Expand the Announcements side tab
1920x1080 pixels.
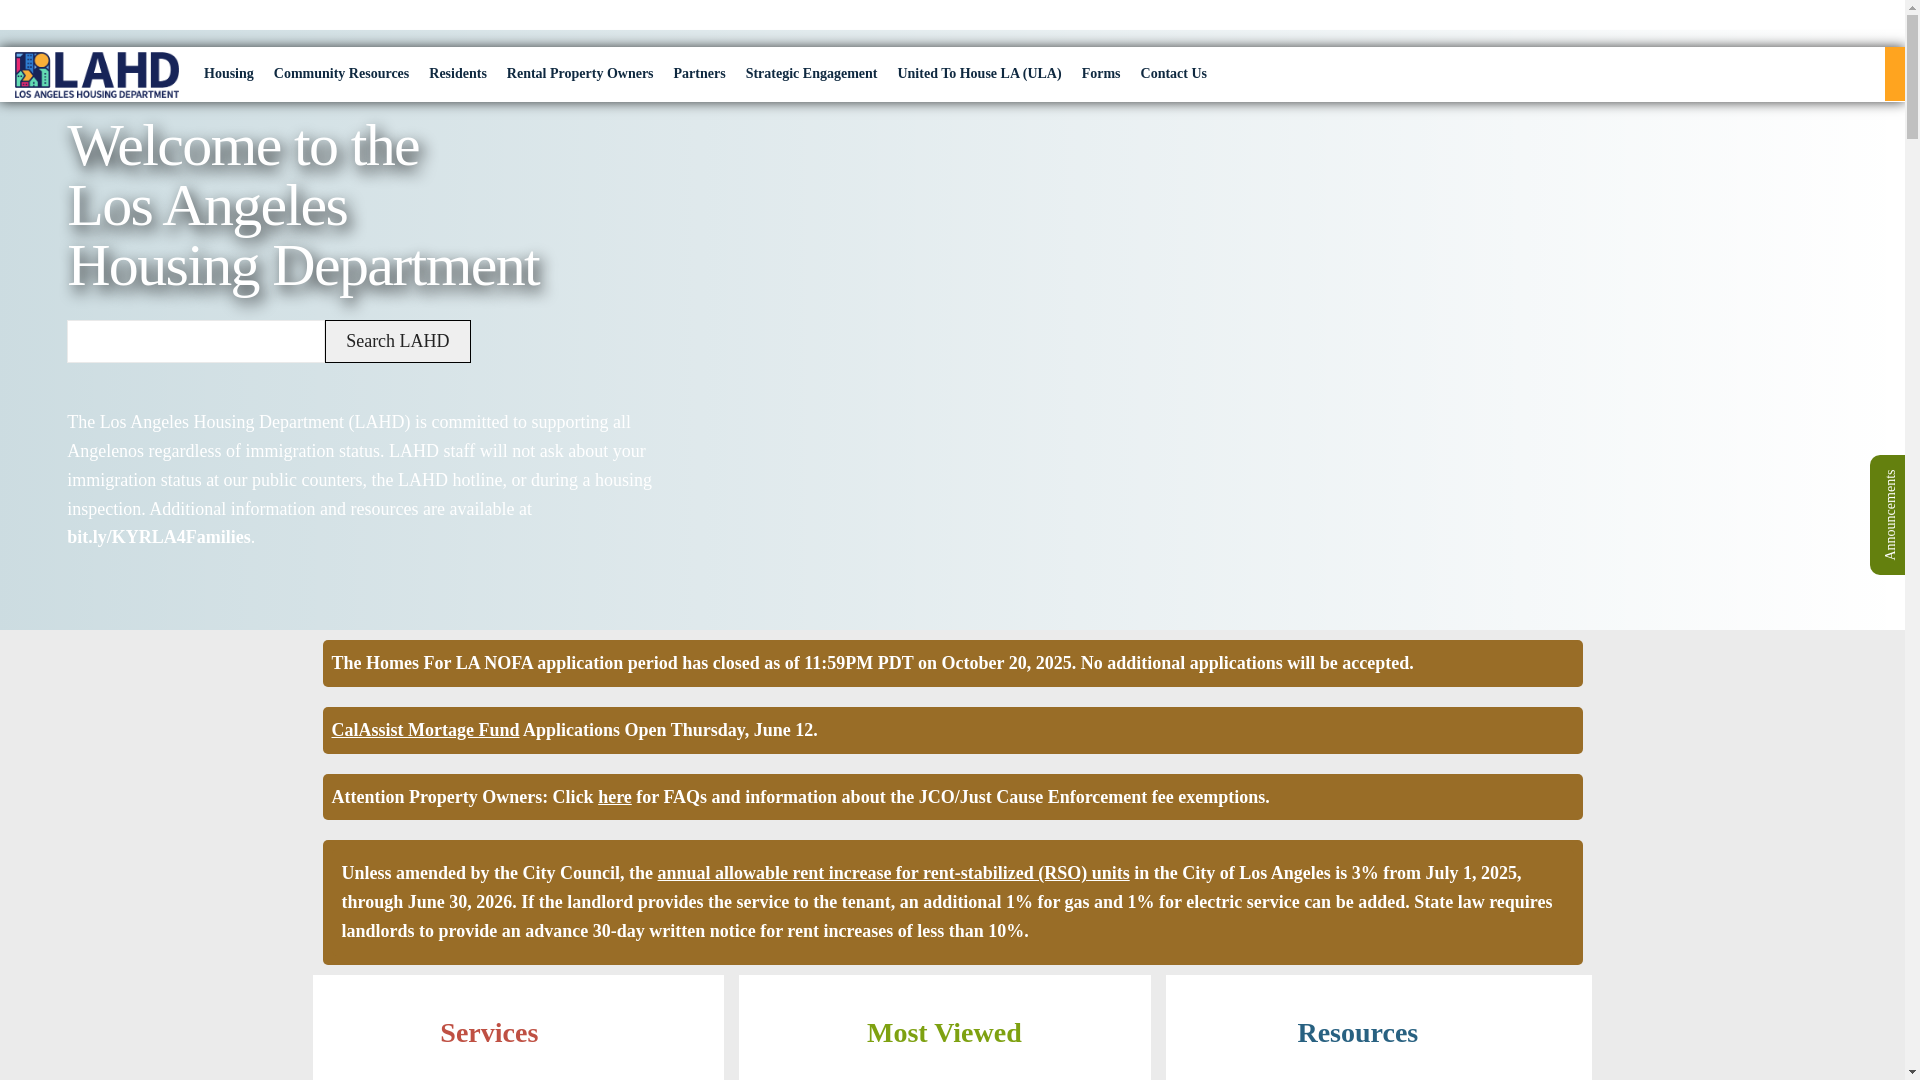pos(1888,515)
